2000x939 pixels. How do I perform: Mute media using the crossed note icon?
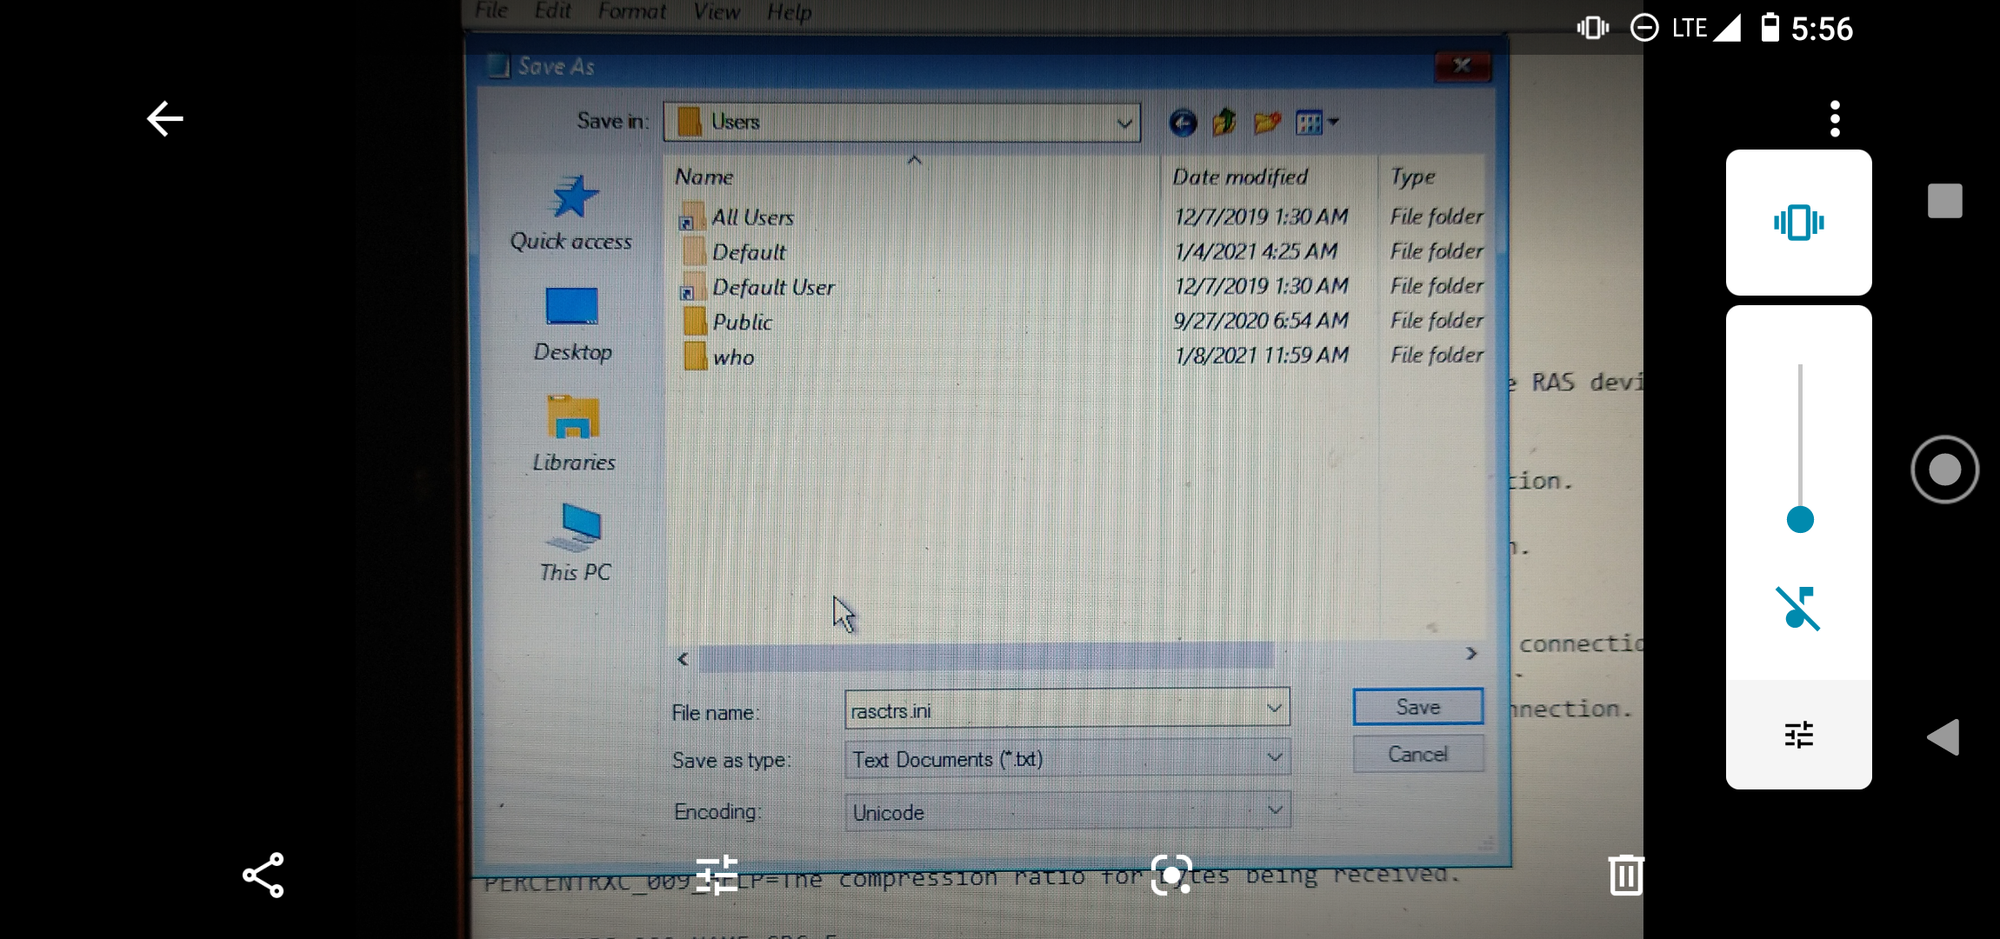[1798, 608]
